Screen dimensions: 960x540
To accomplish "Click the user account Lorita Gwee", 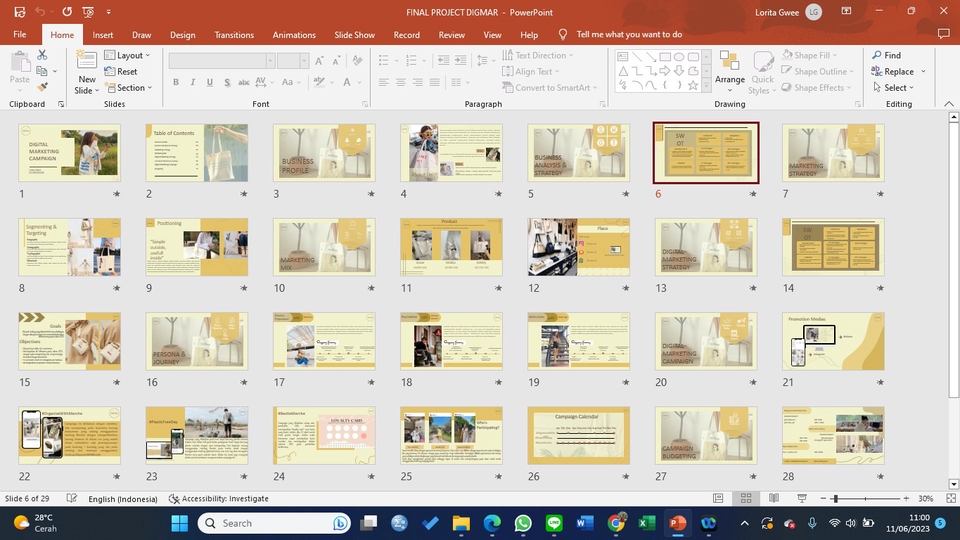I will coord(789,12).
